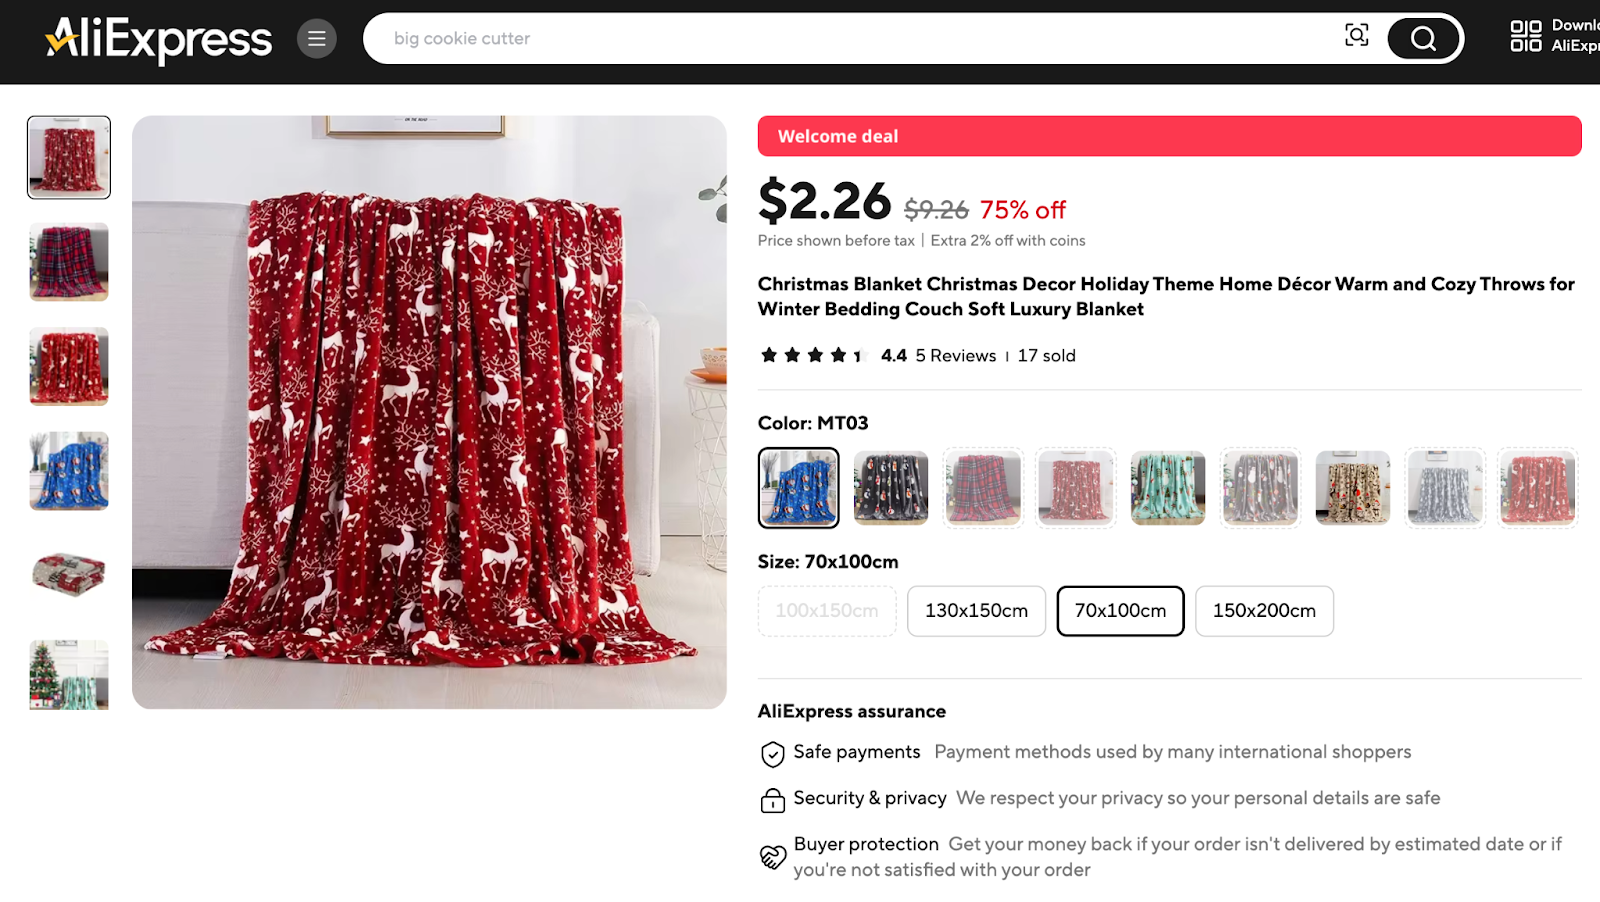Click the Buyer protection handshake icon
The height and width of the screenshot is (902, 1600).
coord(771,855)
